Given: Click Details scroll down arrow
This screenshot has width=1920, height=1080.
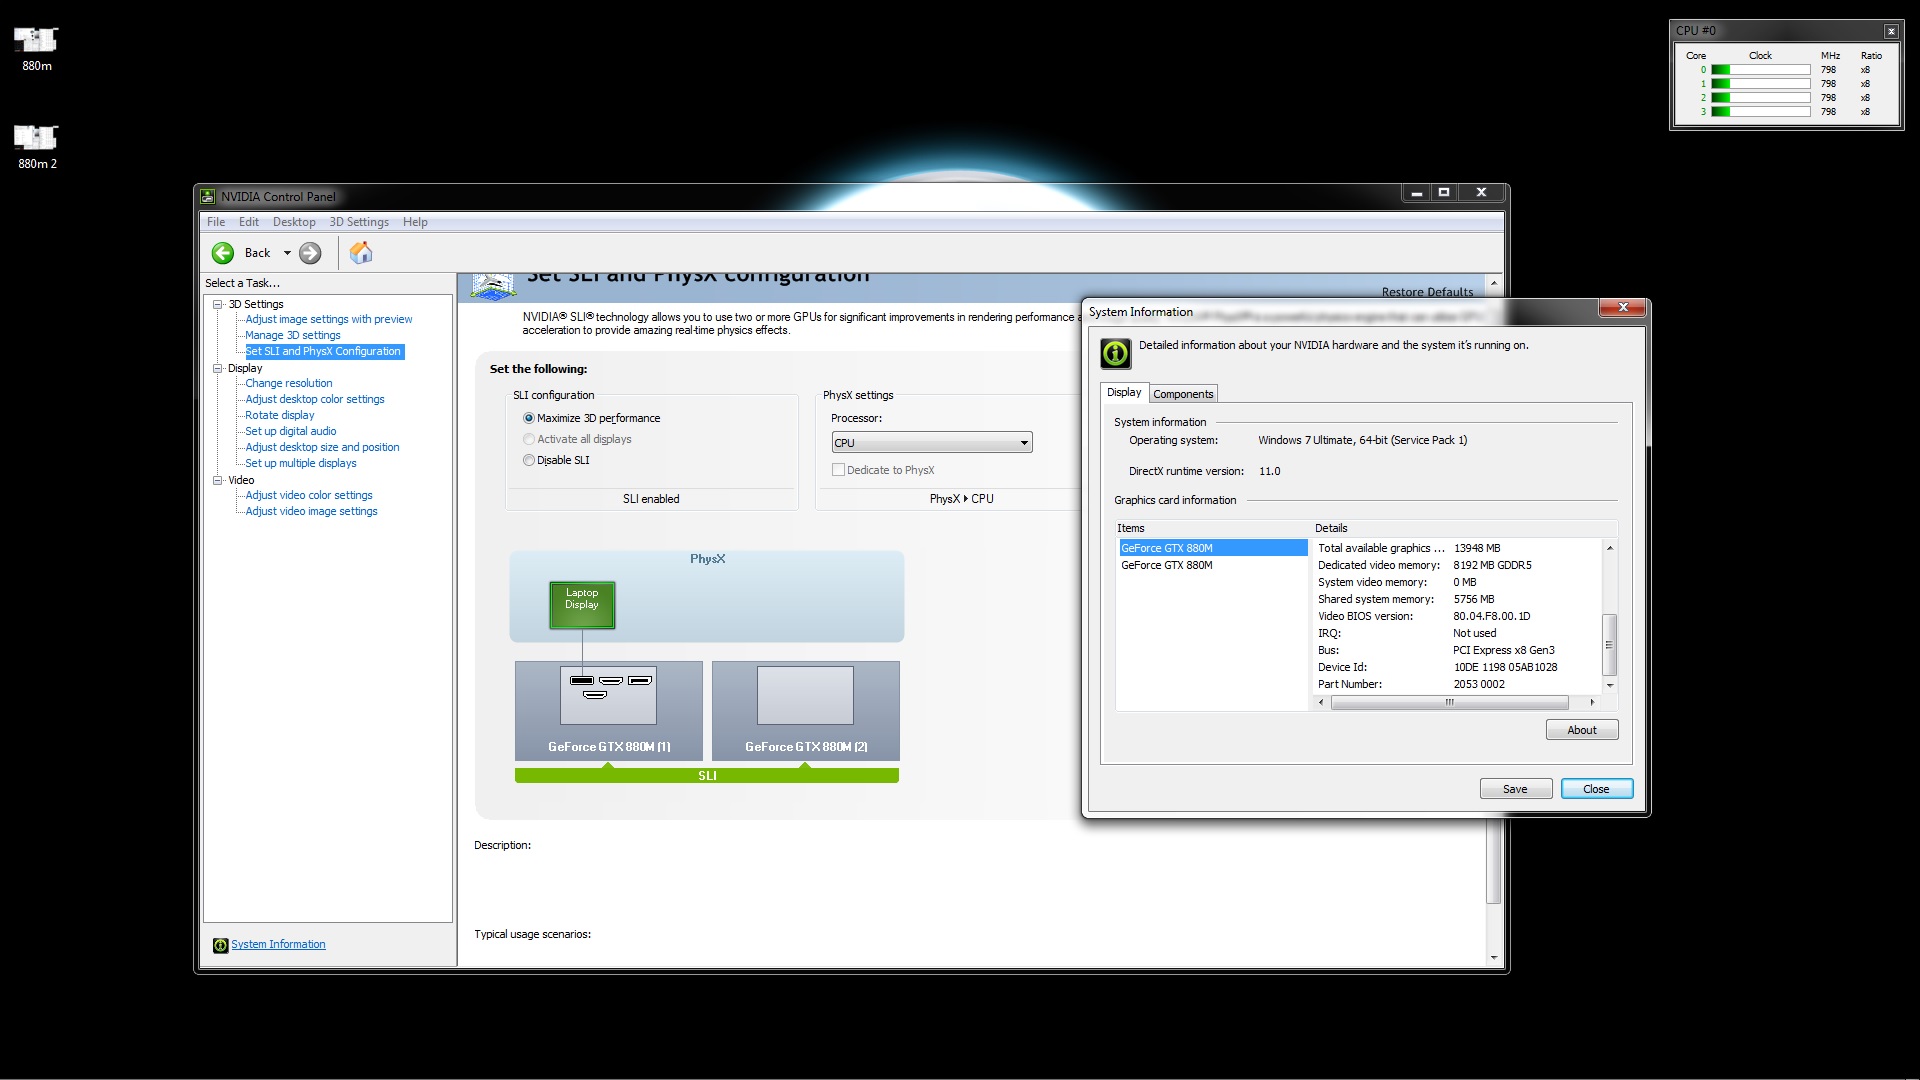Looking at the screenshot, I should (x=1609, y=686).
